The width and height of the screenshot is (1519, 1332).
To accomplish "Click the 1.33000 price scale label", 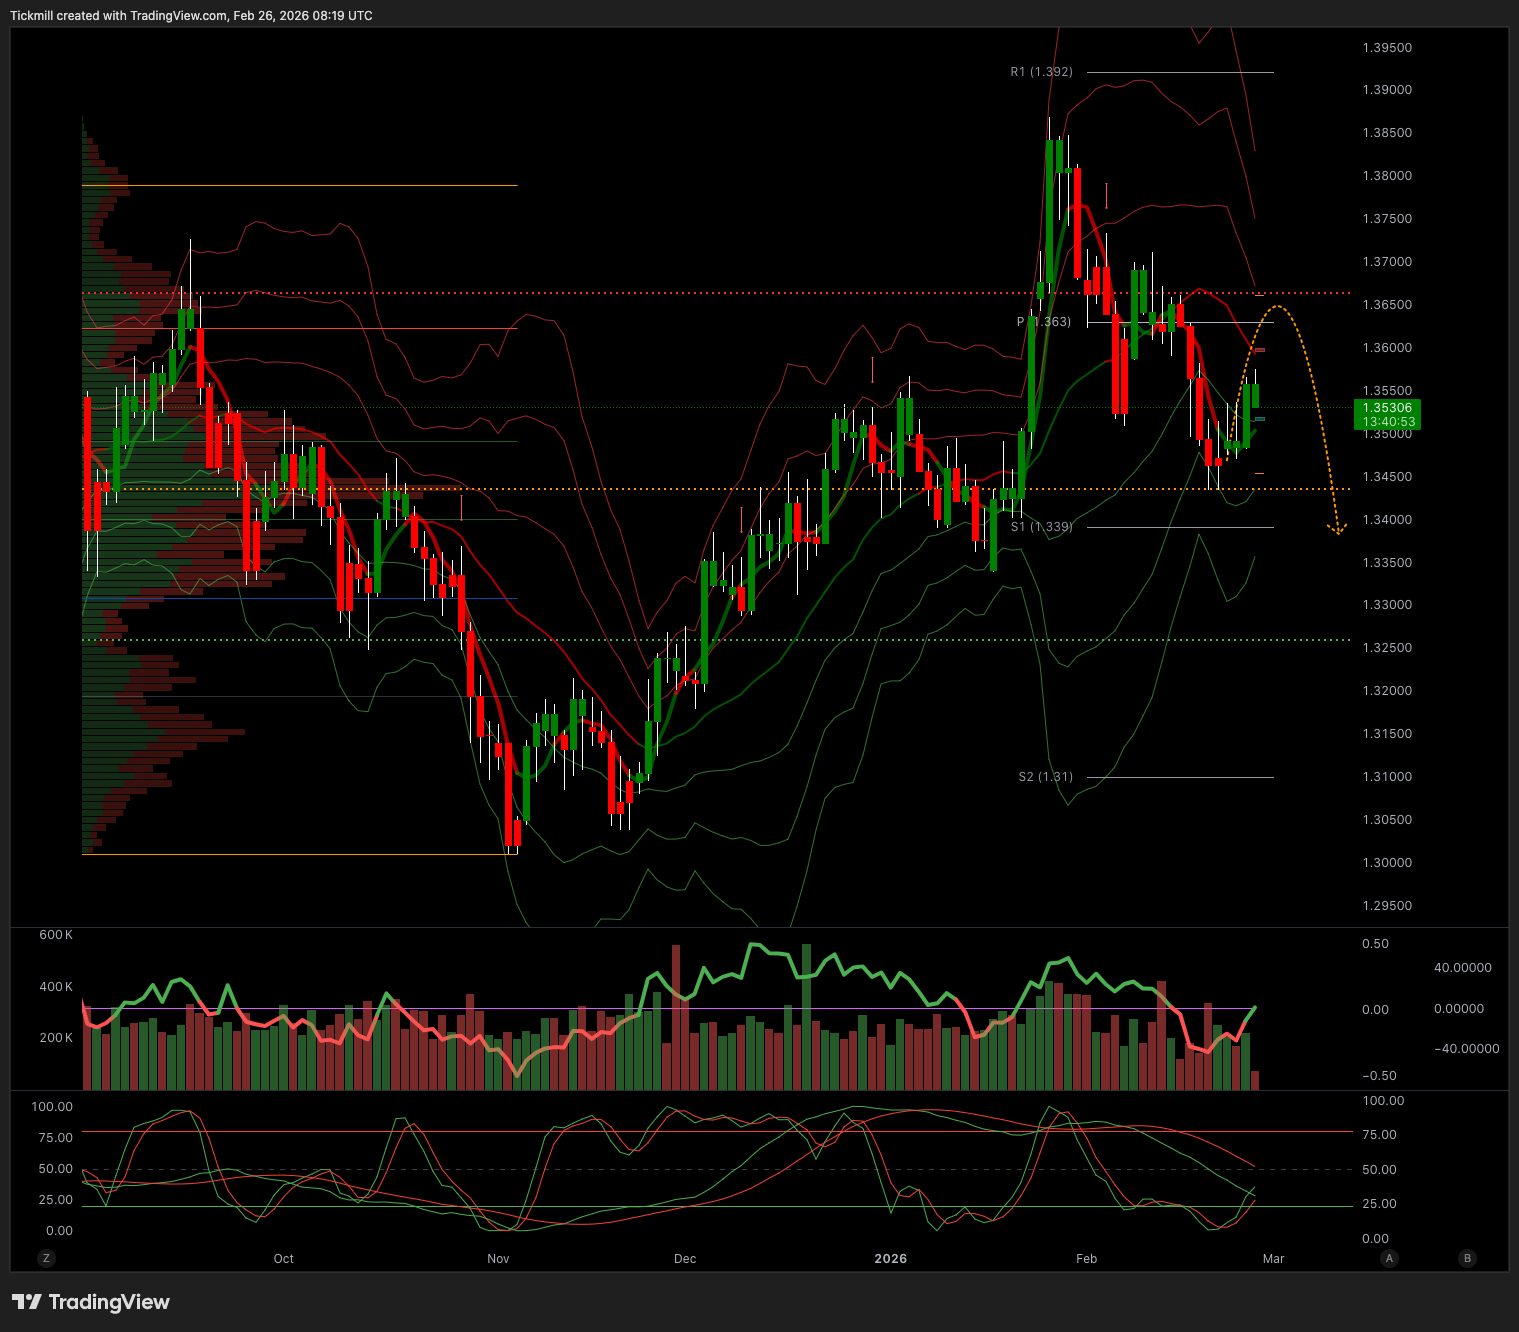I will click(x=1387, y=605).
